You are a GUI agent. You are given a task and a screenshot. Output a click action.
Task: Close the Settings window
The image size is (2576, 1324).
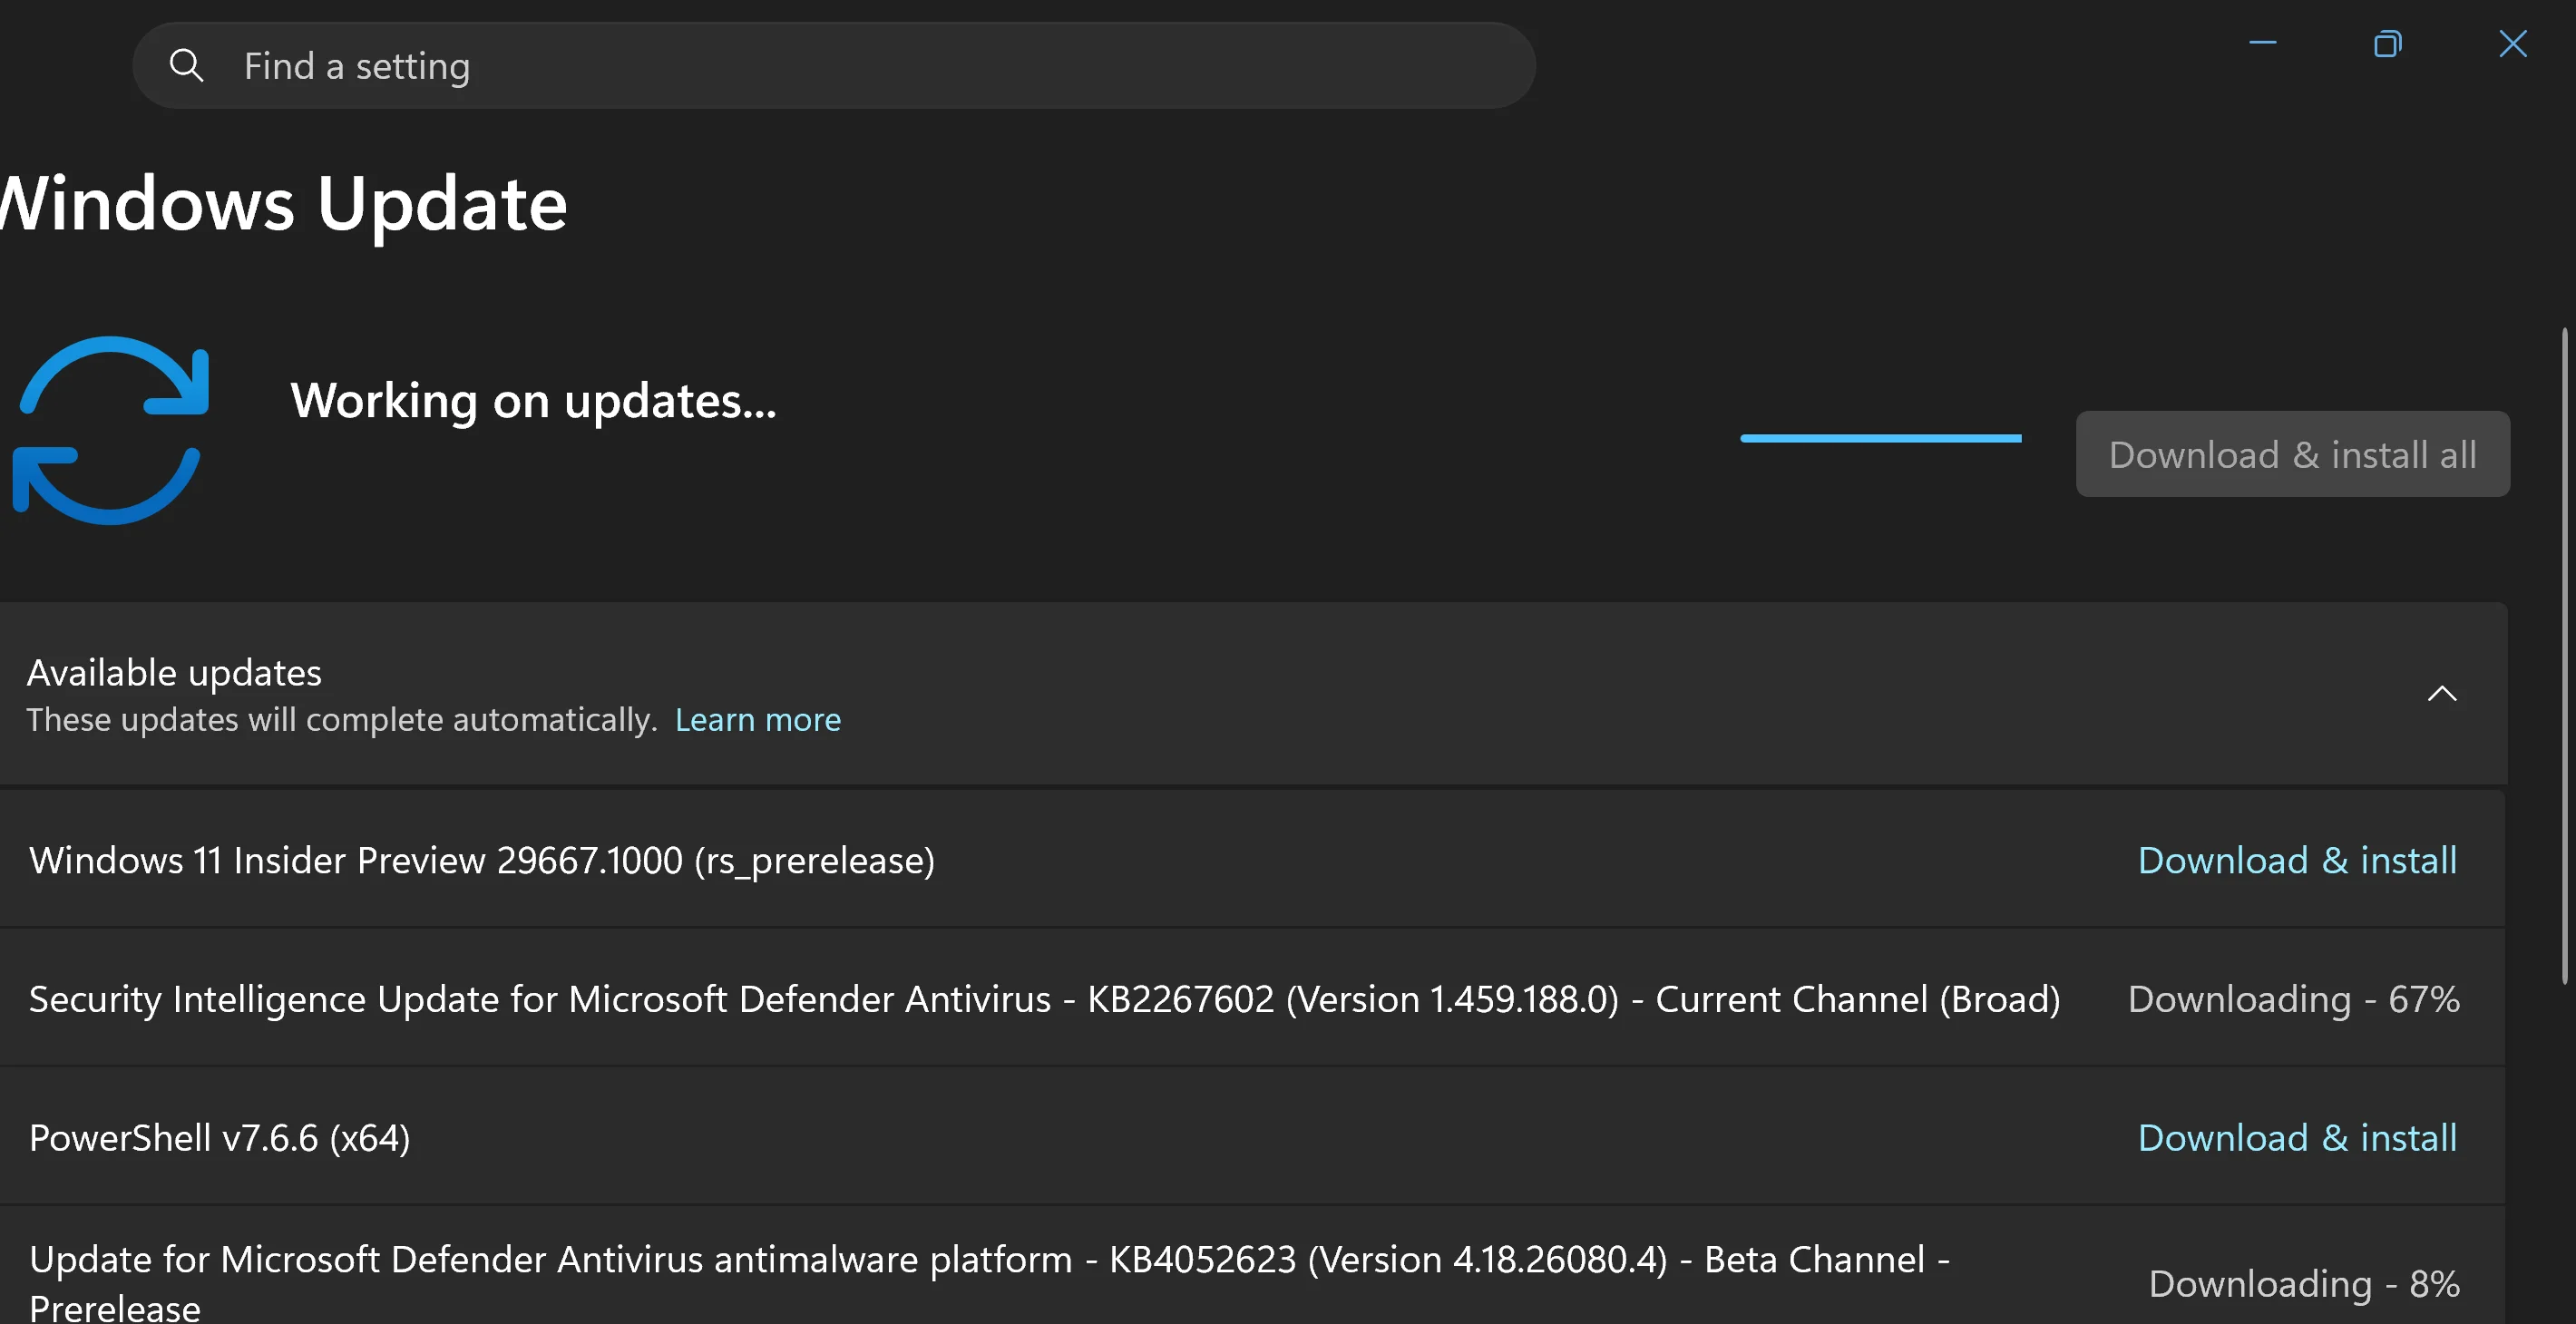coord(2512,43)
